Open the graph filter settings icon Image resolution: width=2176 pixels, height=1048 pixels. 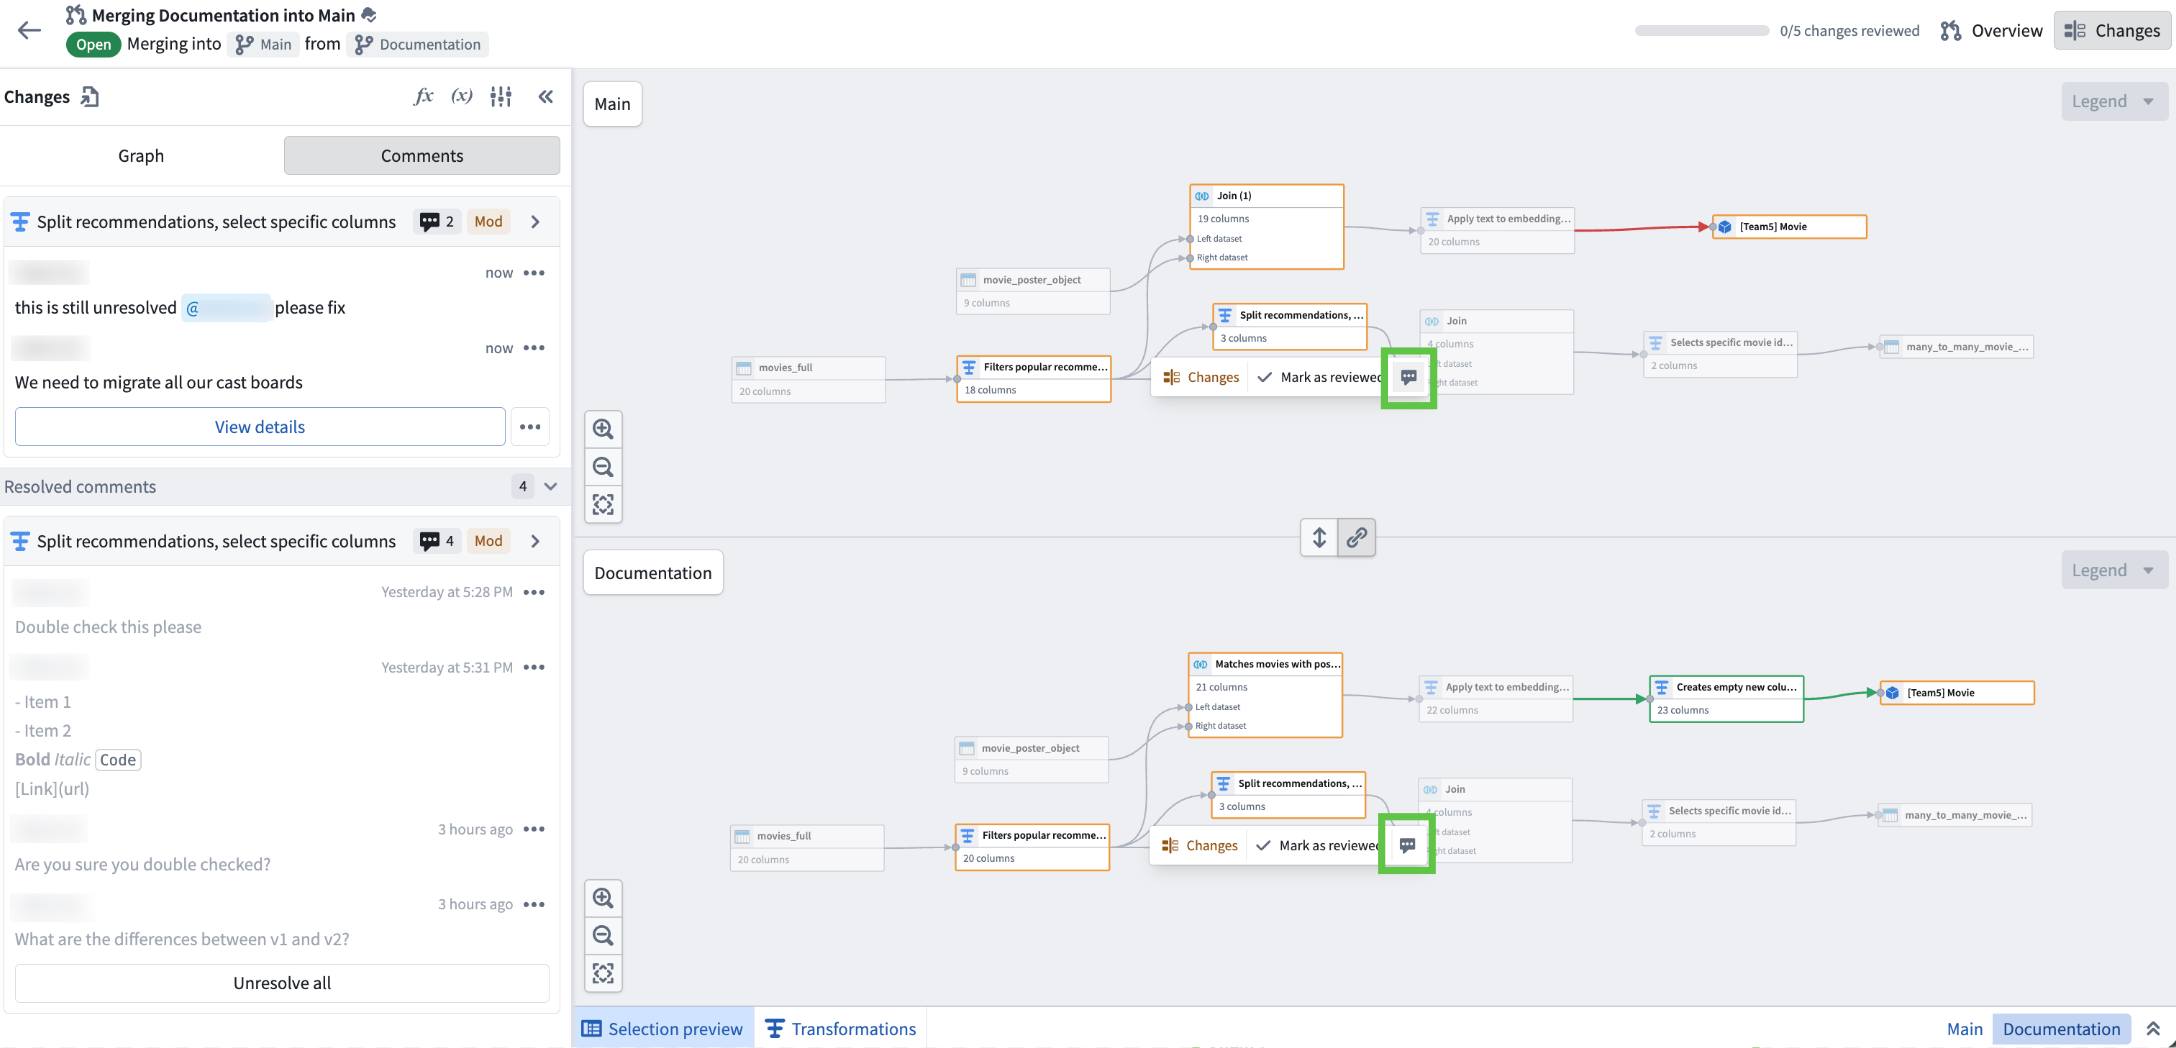[500, 96]
